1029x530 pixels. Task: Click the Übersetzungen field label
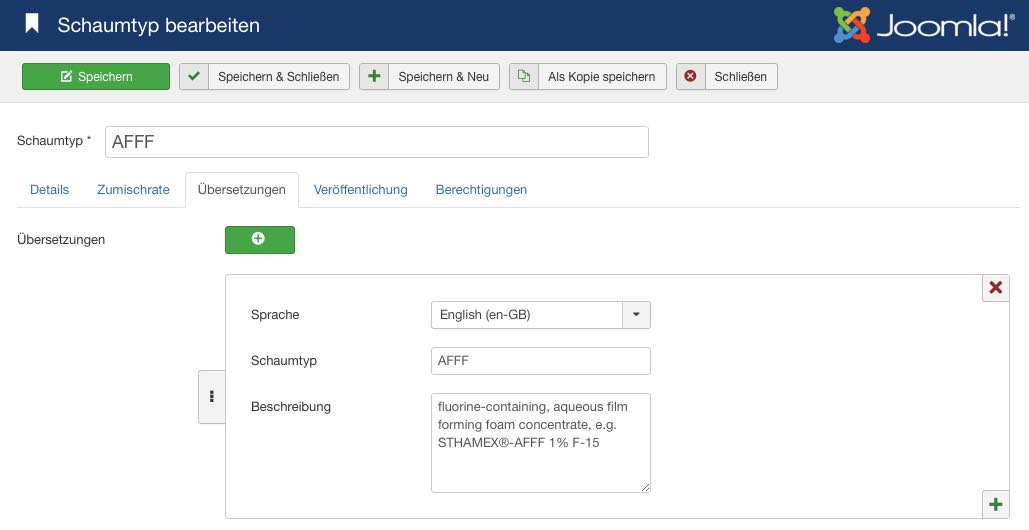click(61, 239)
